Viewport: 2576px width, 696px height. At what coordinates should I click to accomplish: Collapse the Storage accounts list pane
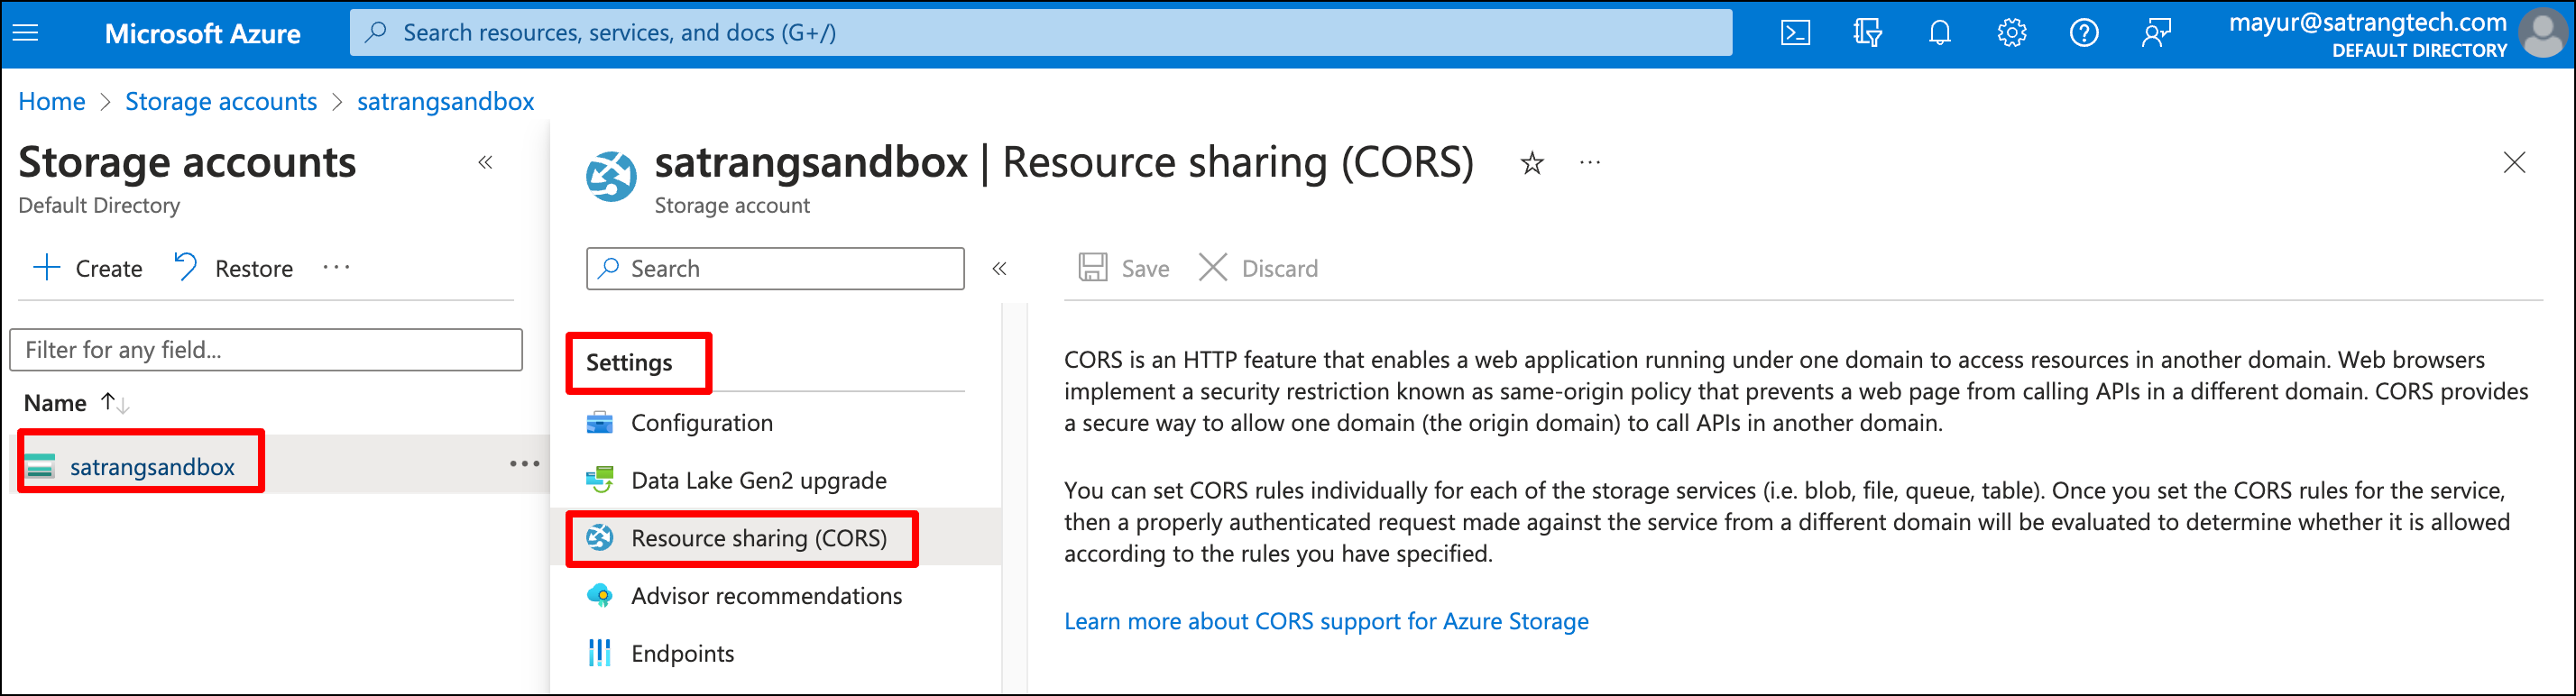pyautogui.click(x=486, y=163)
